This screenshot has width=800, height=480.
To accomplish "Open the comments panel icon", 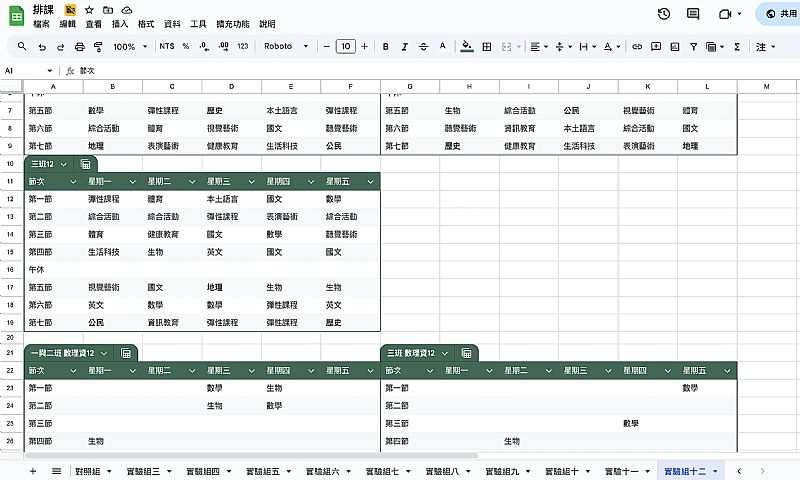I will [693, 14].
